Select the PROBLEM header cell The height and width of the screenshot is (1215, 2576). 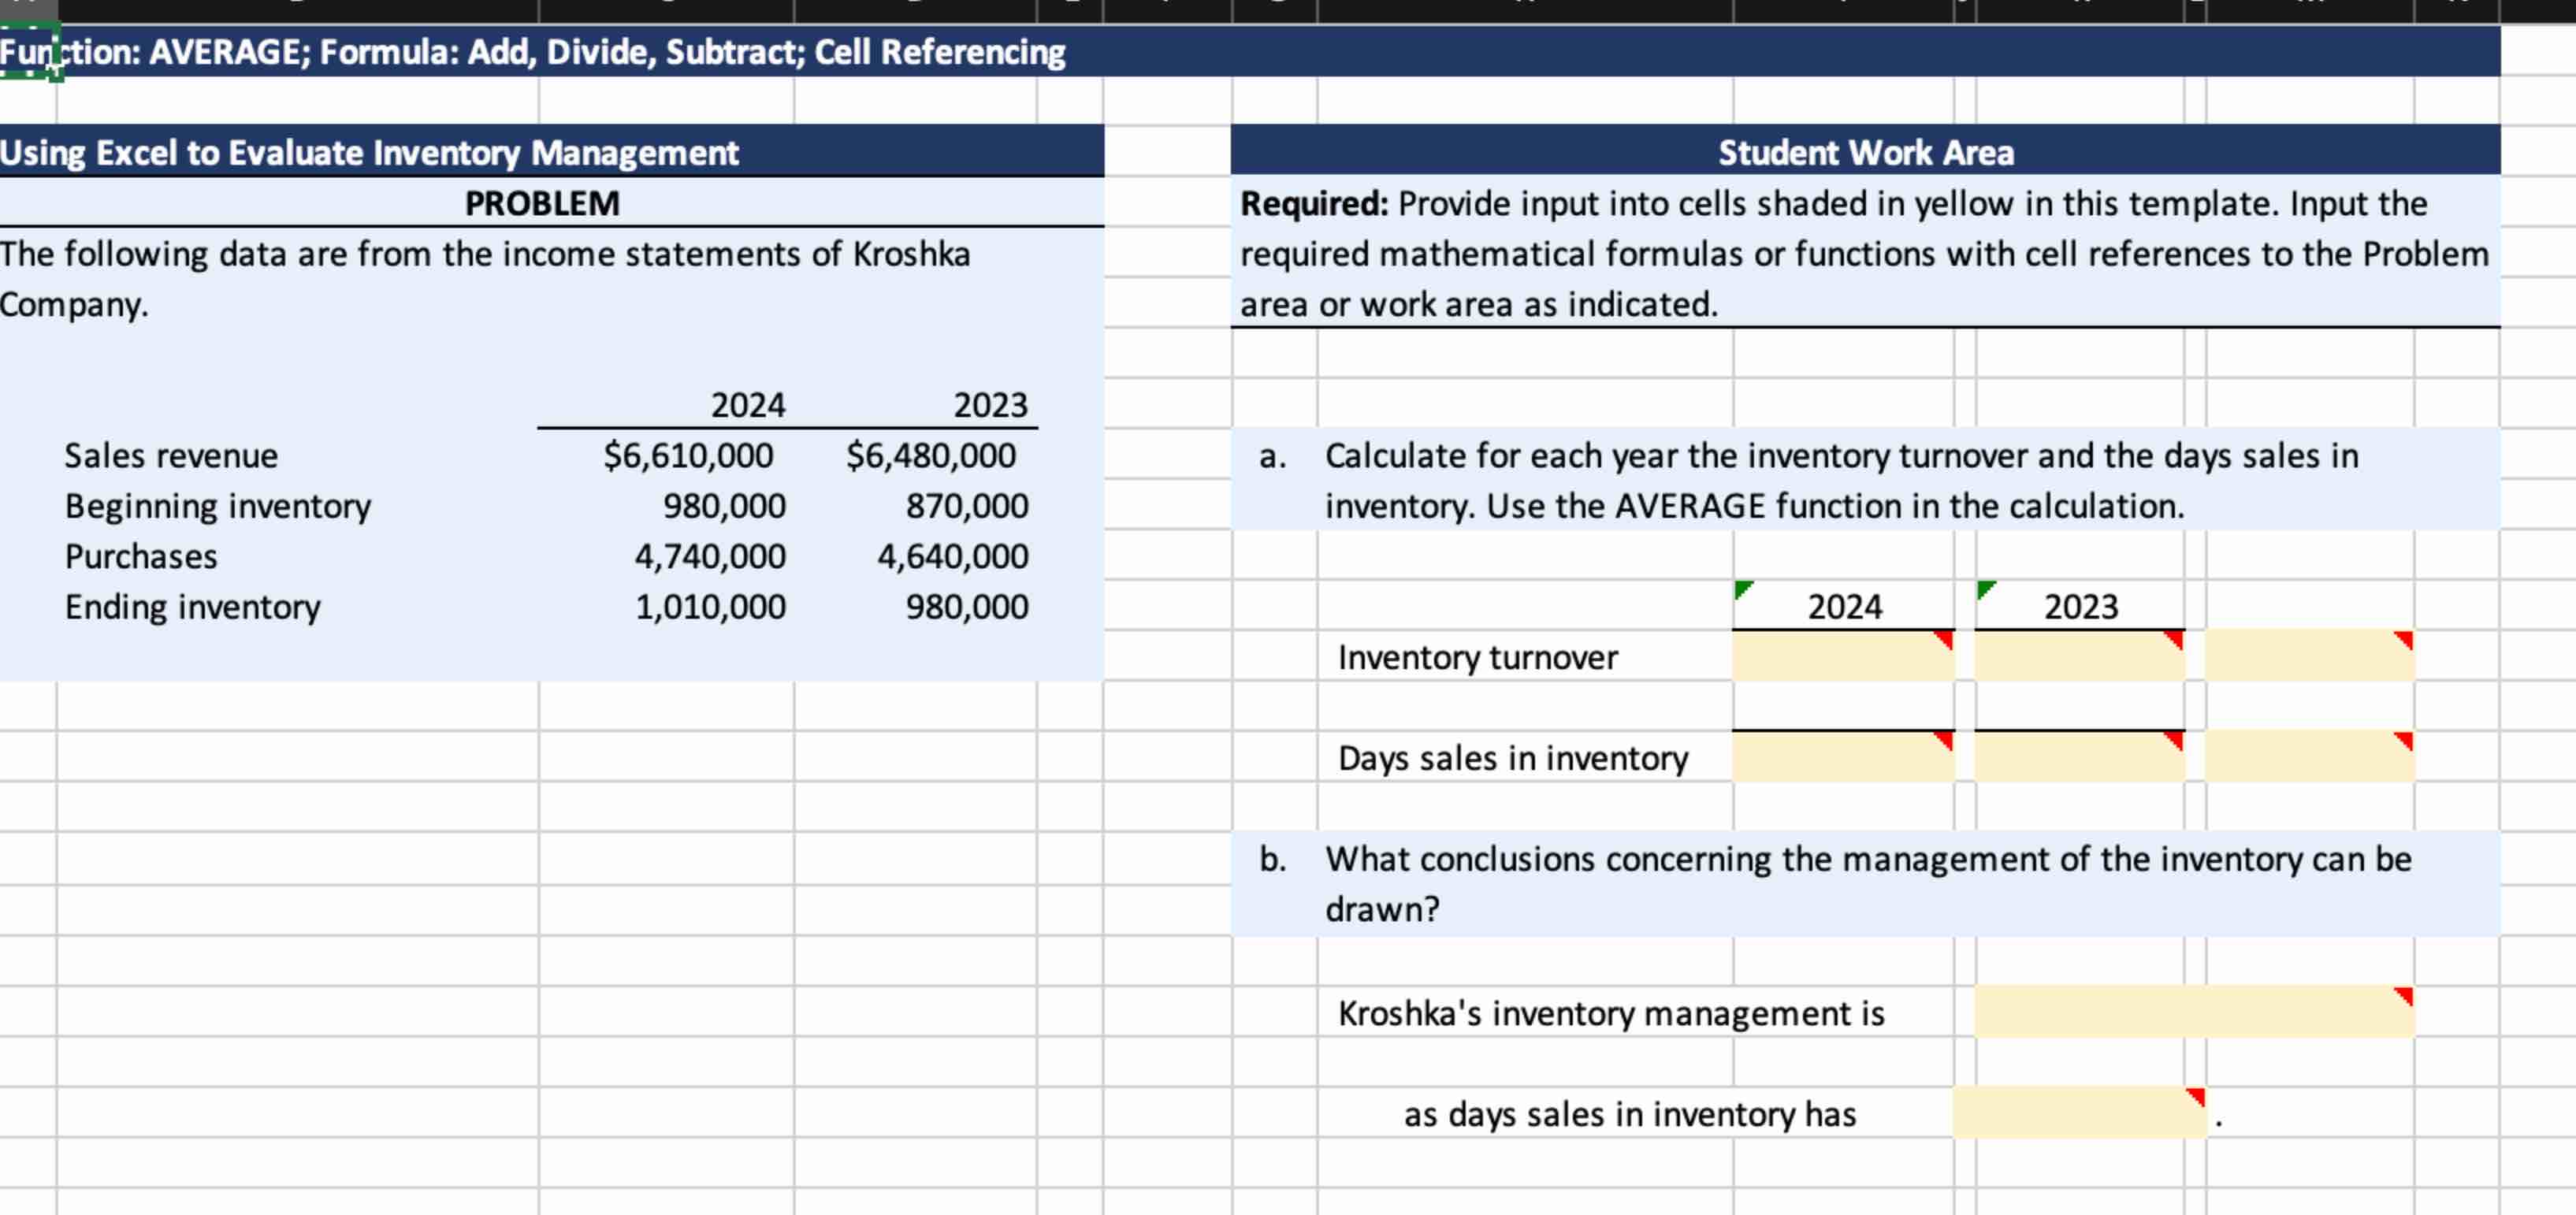coord(543,203)
